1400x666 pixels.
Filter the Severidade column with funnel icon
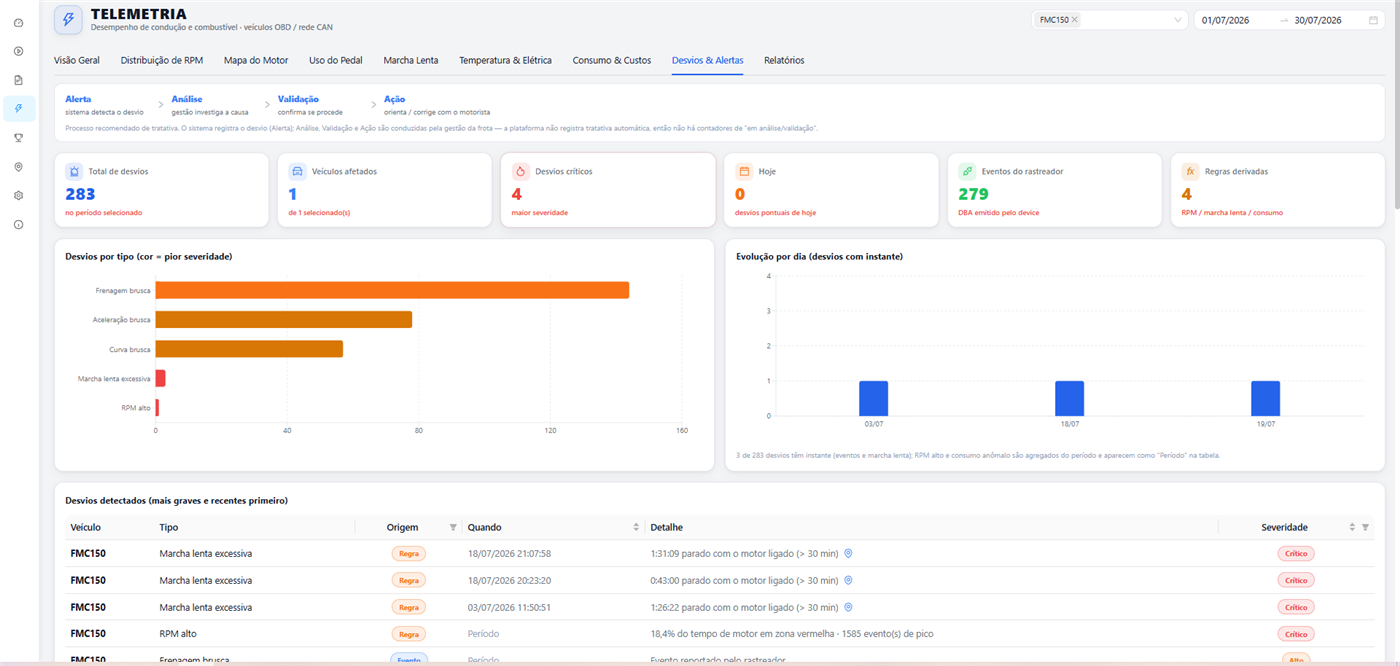click(x=1365, y=527)
